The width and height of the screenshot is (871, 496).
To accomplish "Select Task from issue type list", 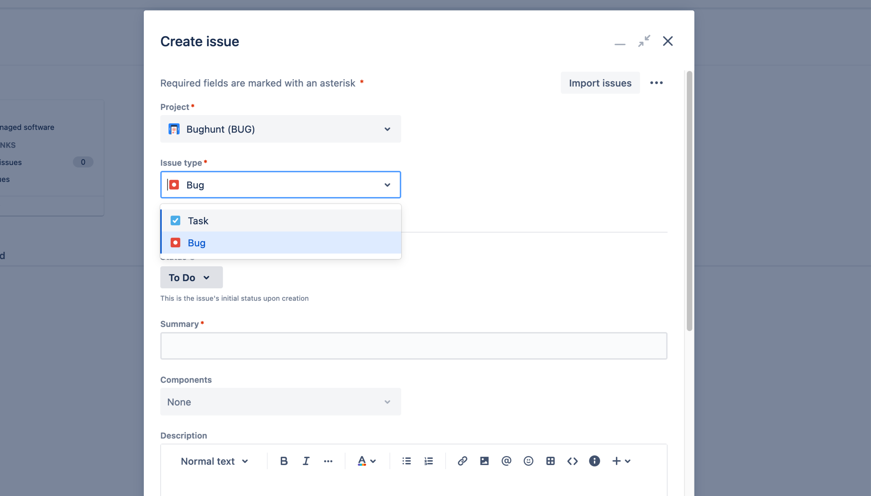I will [198, 221].
